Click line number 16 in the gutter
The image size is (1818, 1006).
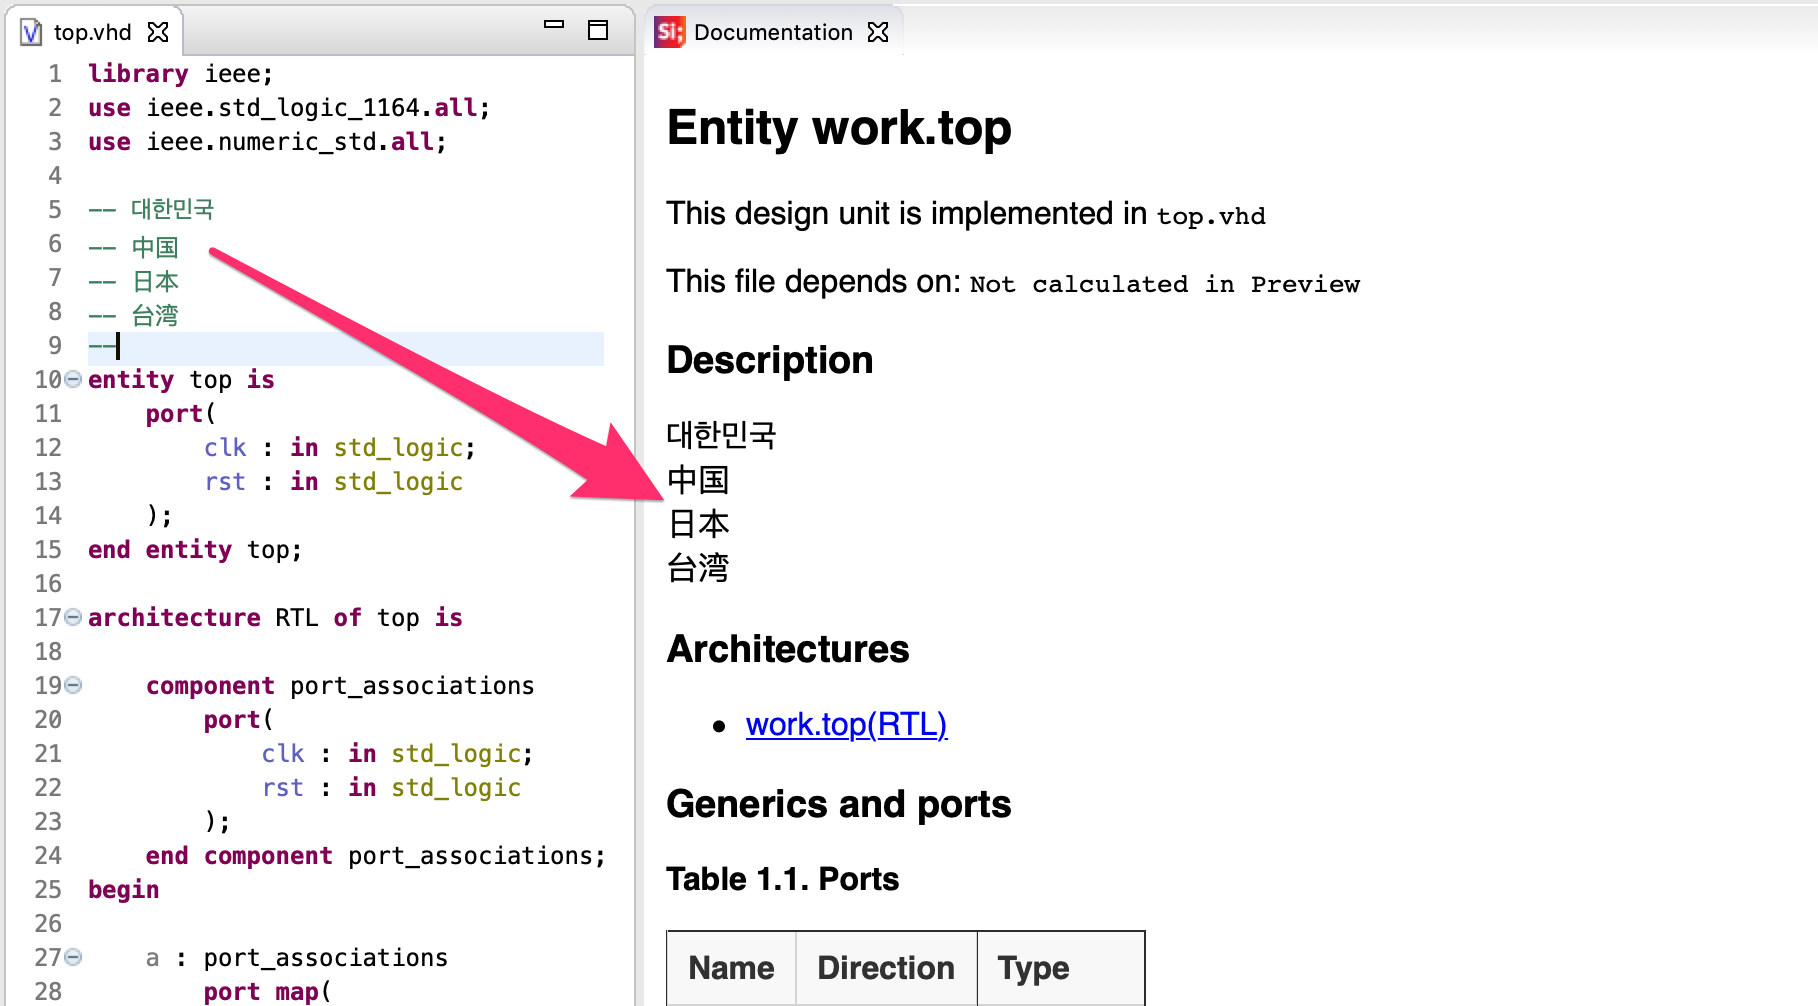[48, 583]
